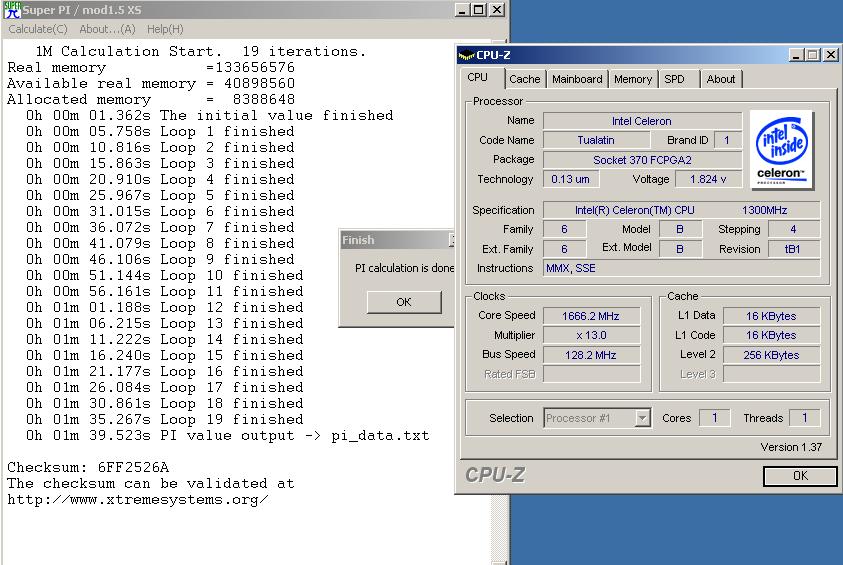Click the Technology value 0.13 um
Screen dimensions: 843x565
click(571, 179)
